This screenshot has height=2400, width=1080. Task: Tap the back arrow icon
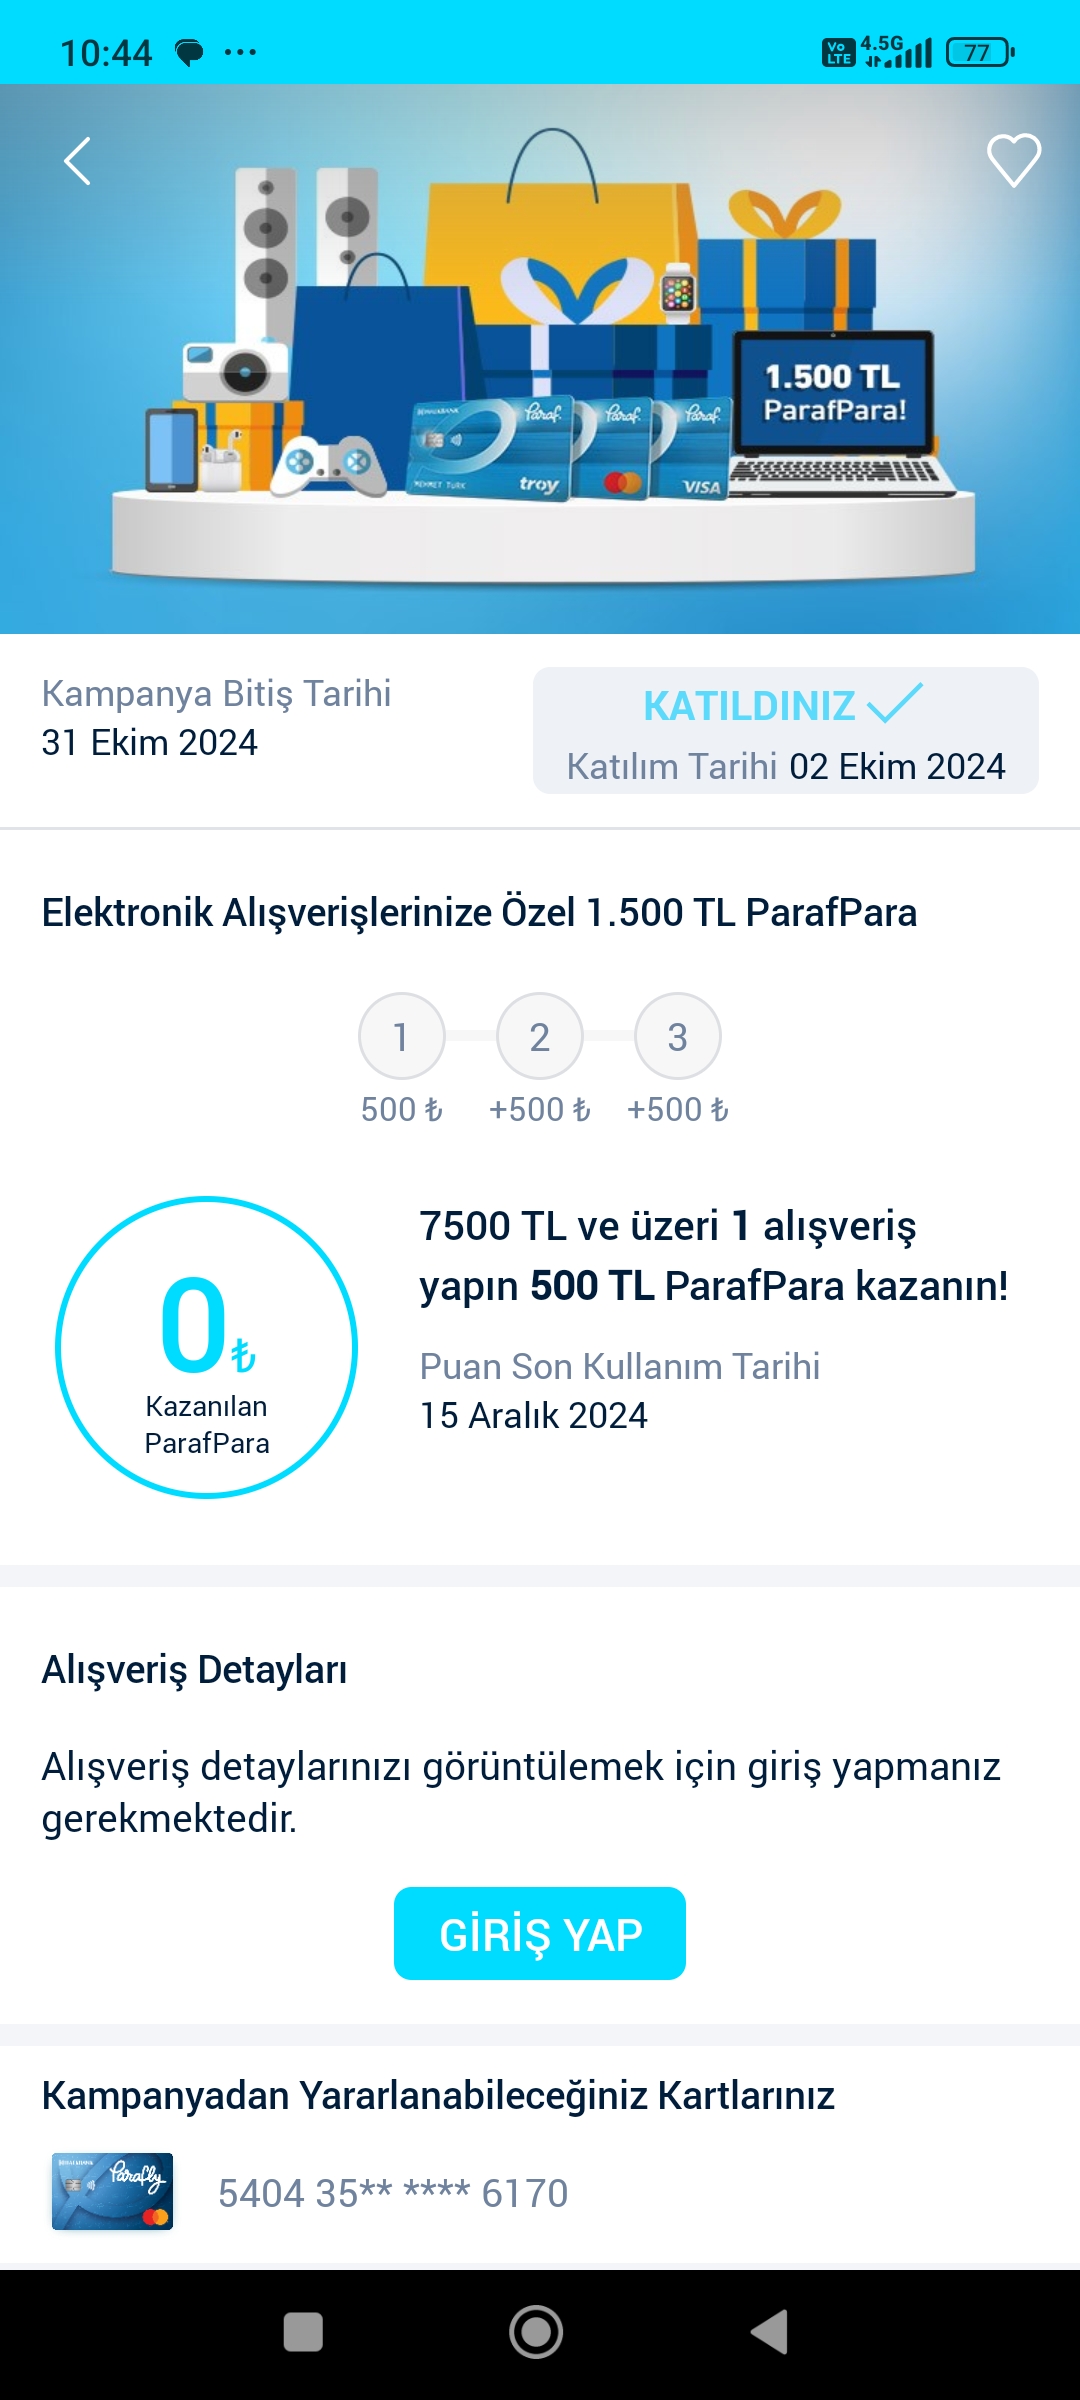click(78, 161)
